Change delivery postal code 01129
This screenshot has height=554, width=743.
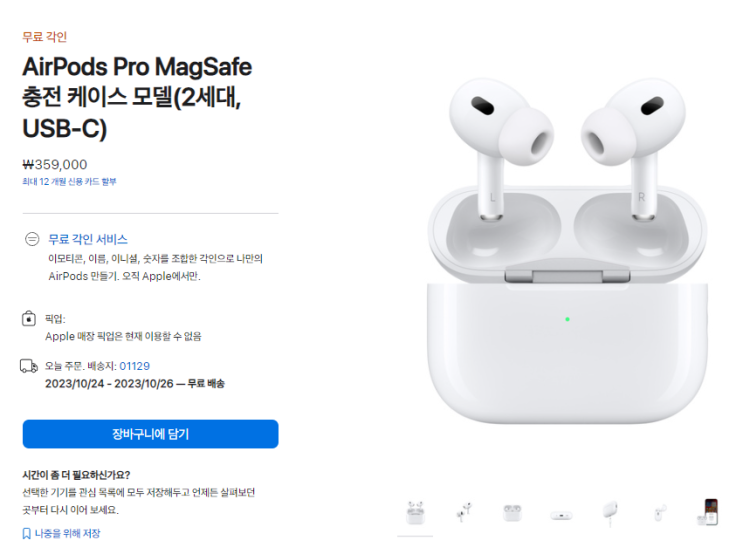pos(135,366)
